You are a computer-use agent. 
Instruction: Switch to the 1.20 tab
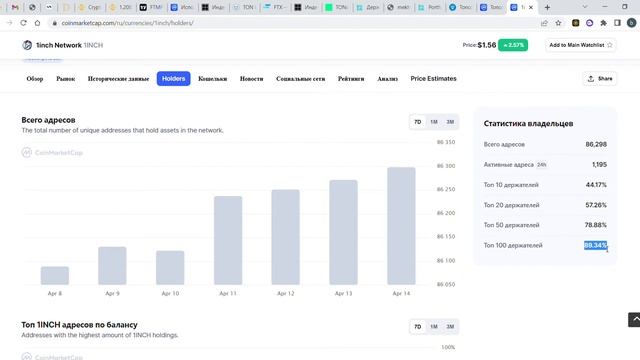tap(120, 7)
